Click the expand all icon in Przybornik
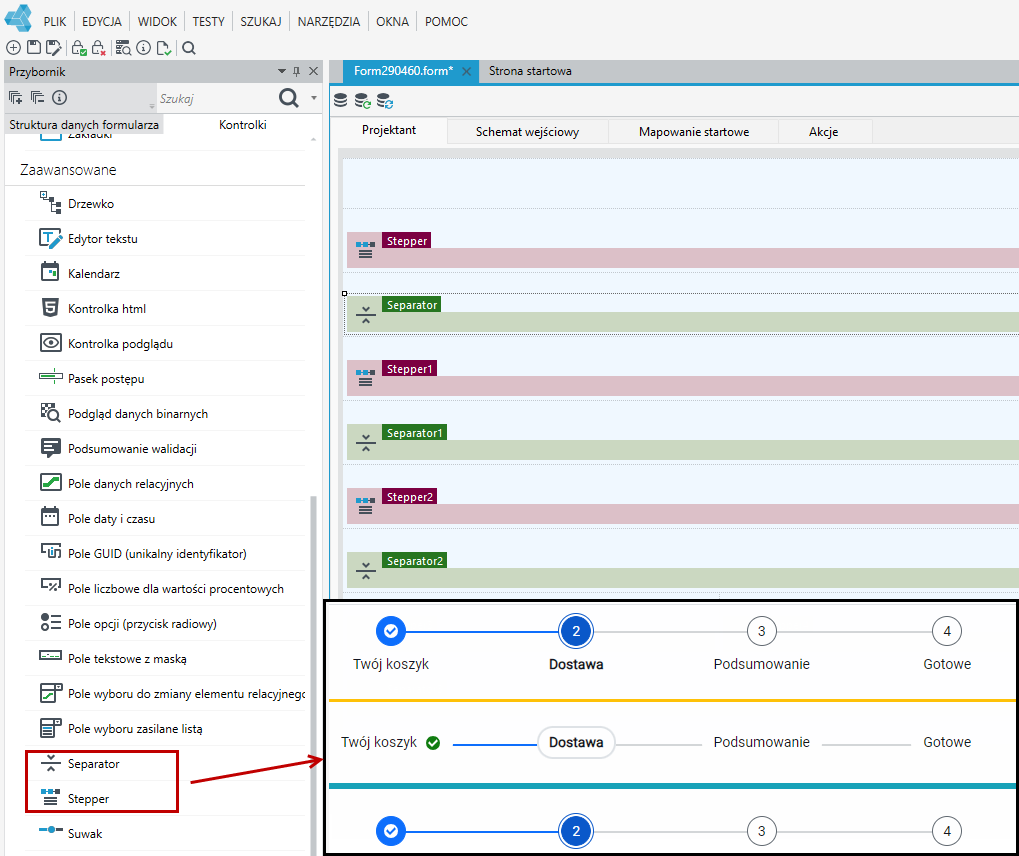Screen dimensions: 1019x856 pos(16,97)
